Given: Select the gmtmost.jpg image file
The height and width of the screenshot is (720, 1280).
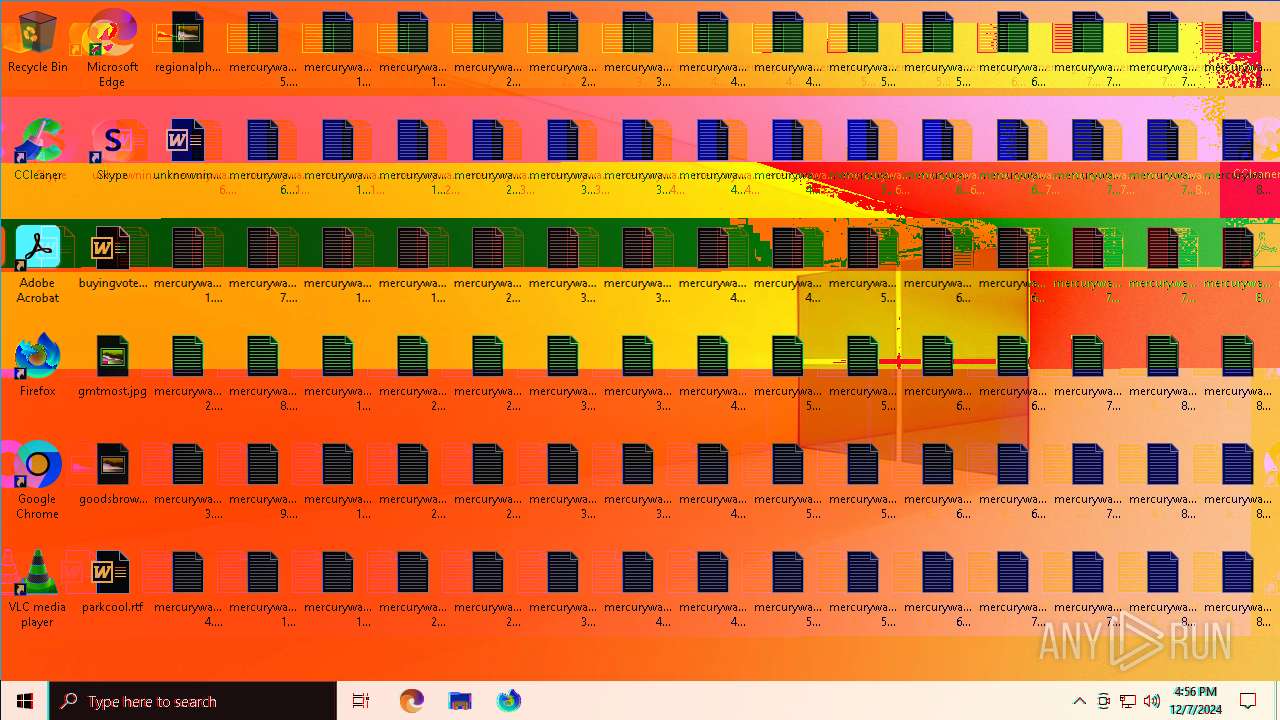Looking at the screenshot, I should point(112,366).
